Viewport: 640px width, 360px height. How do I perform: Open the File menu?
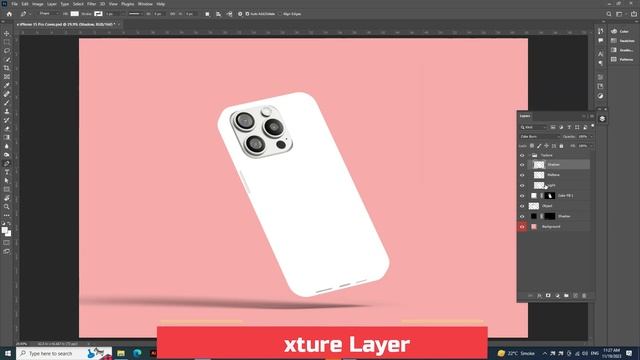tap(14, 4)
